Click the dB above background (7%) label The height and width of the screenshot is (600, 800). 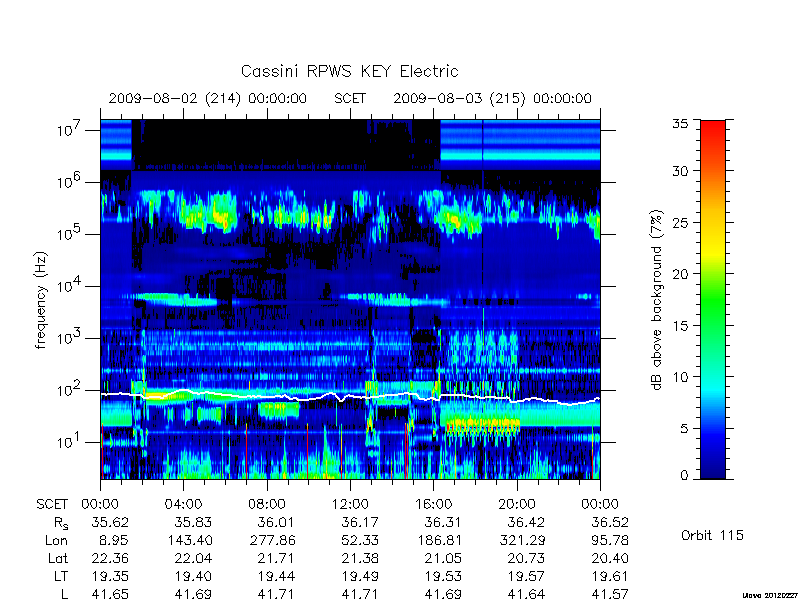657,300
